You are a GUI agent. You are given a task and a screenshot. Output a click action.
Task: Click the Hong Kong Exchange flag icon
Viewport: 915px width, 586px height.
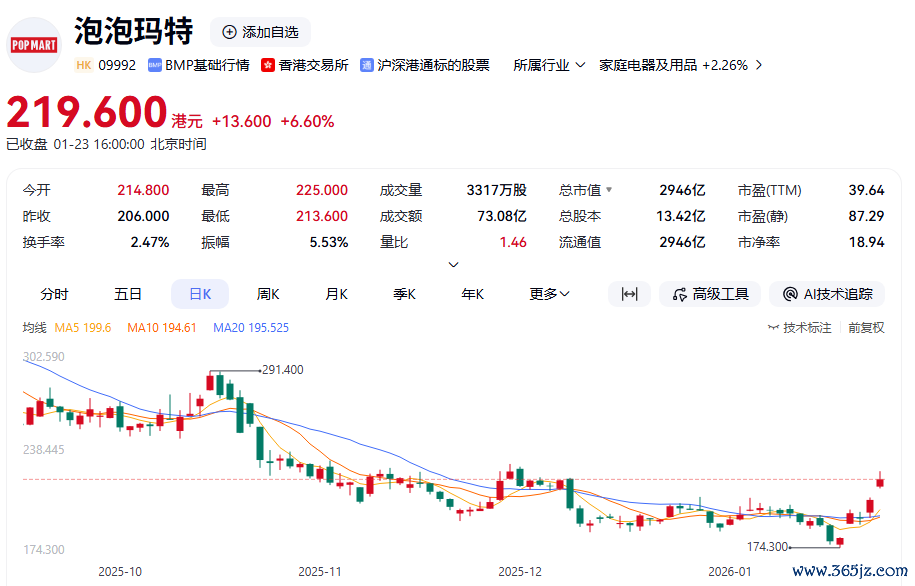[267, 65]
